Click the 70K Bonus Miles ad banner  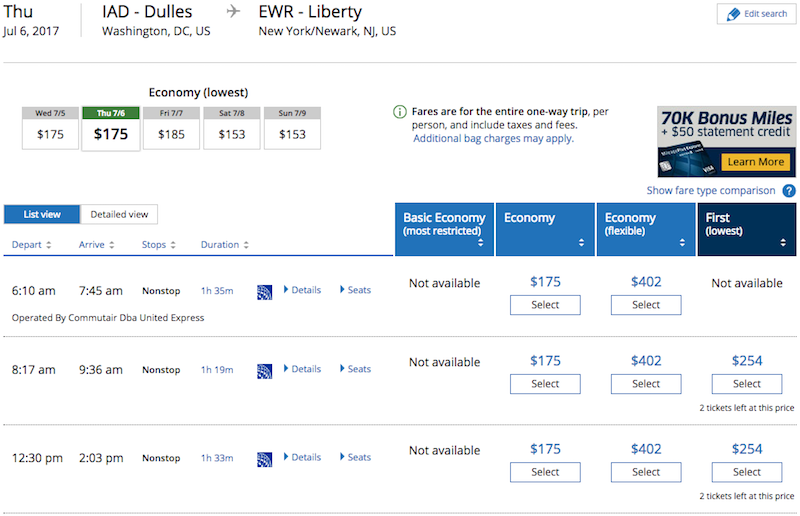point(727,141)
